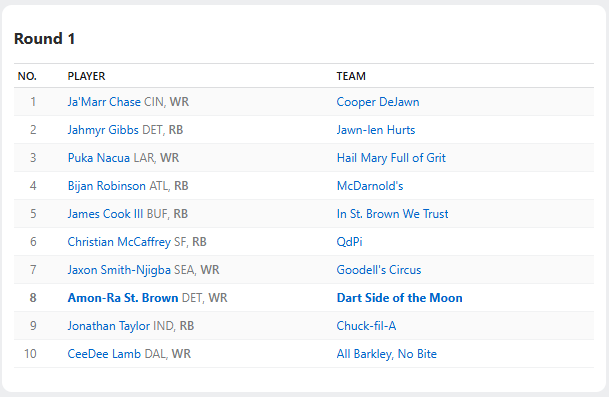Viewport: 609px width, 397px height.
Task: Open Goodell's Circus team page
Action: (379, 270)
